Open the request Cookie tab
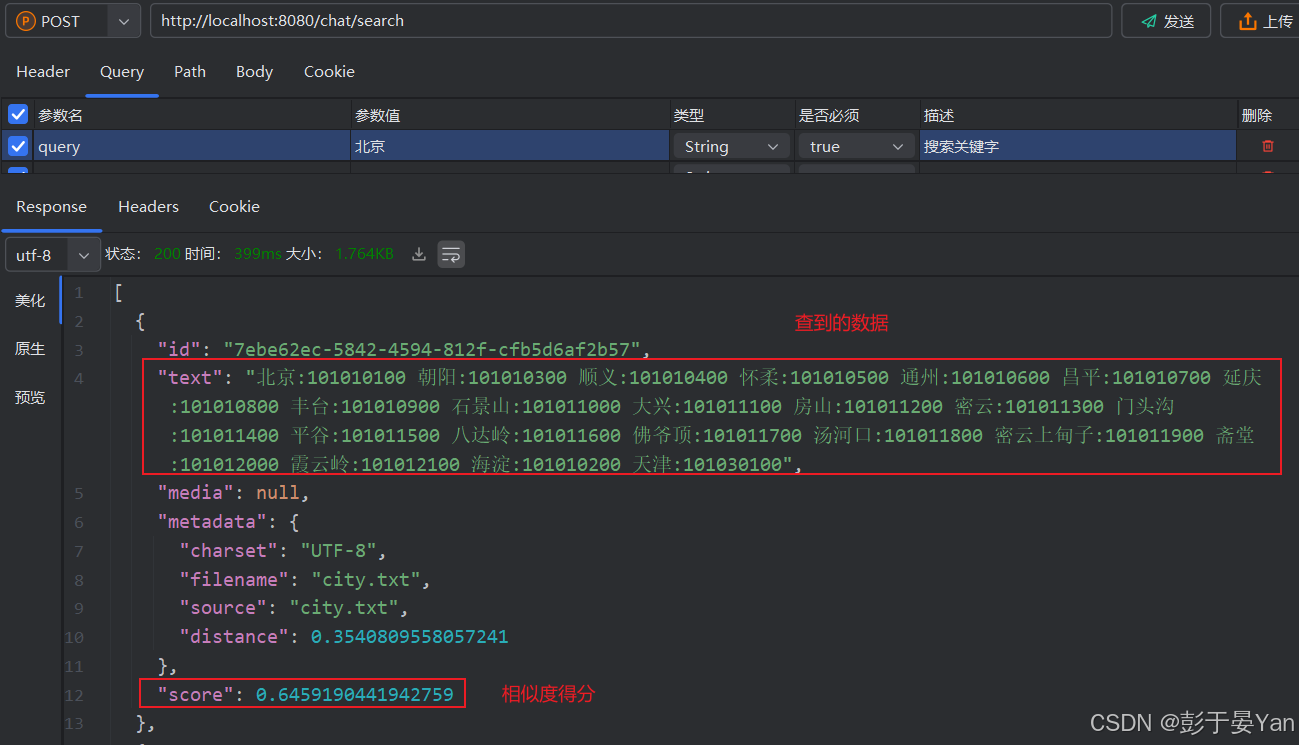 (x=329, y=72)
